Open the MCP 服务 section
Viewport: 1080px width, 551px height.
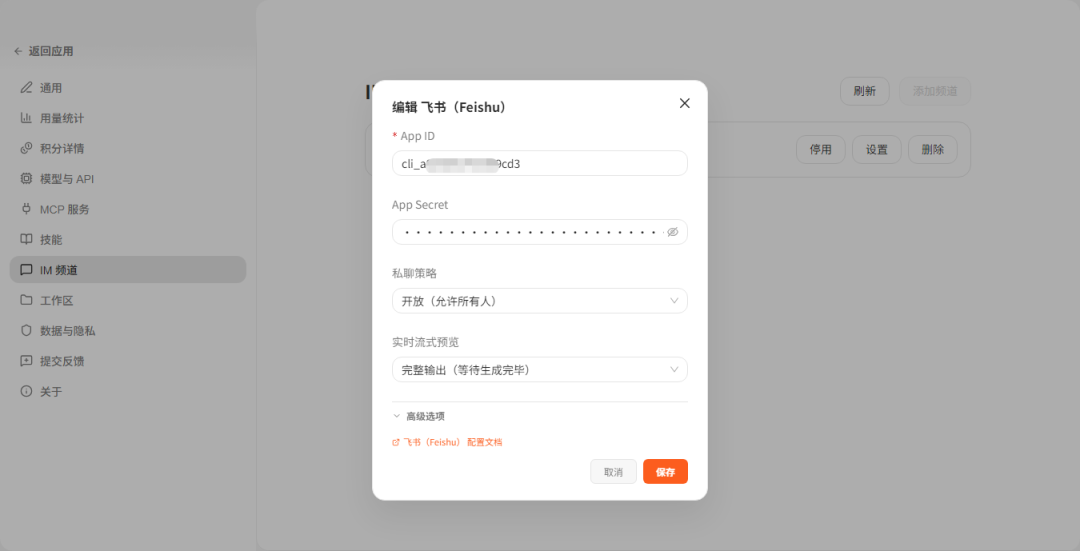[x=127, y=209]
